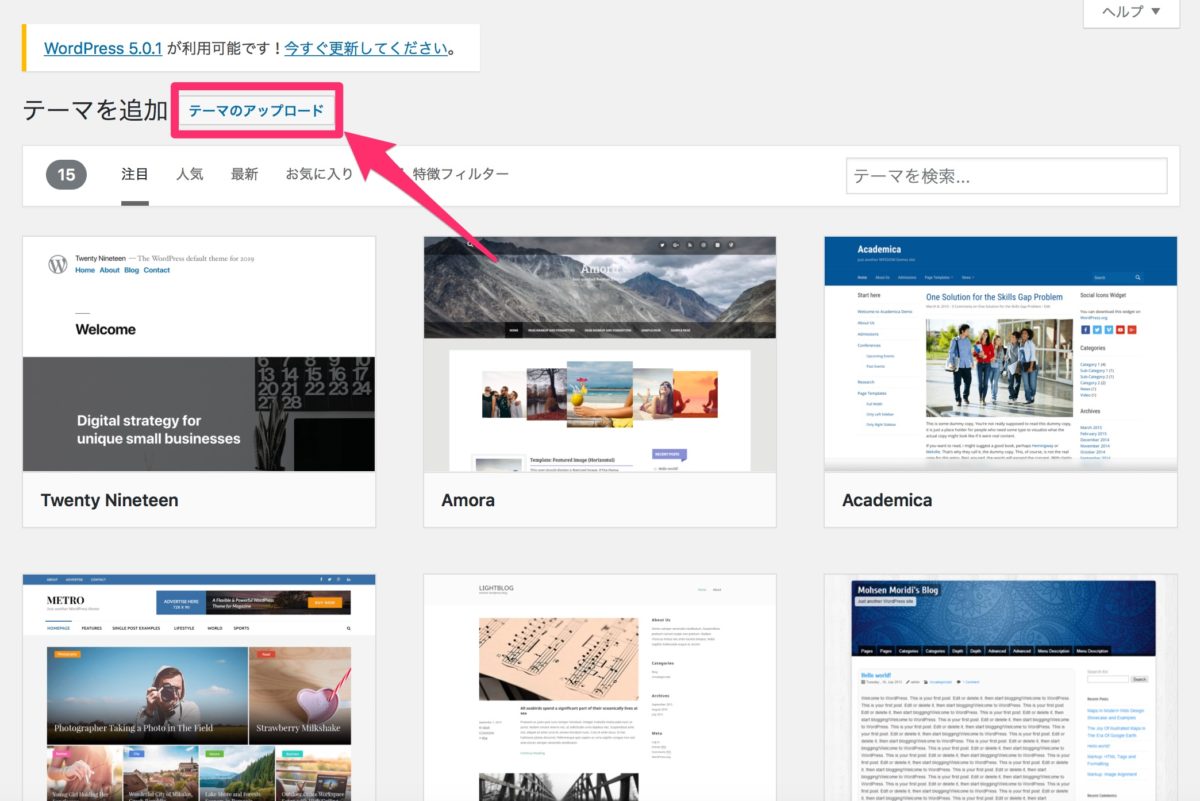Open the Academica theme preview thumbnail
1200x801 pixels.
tap(1000, 354)
